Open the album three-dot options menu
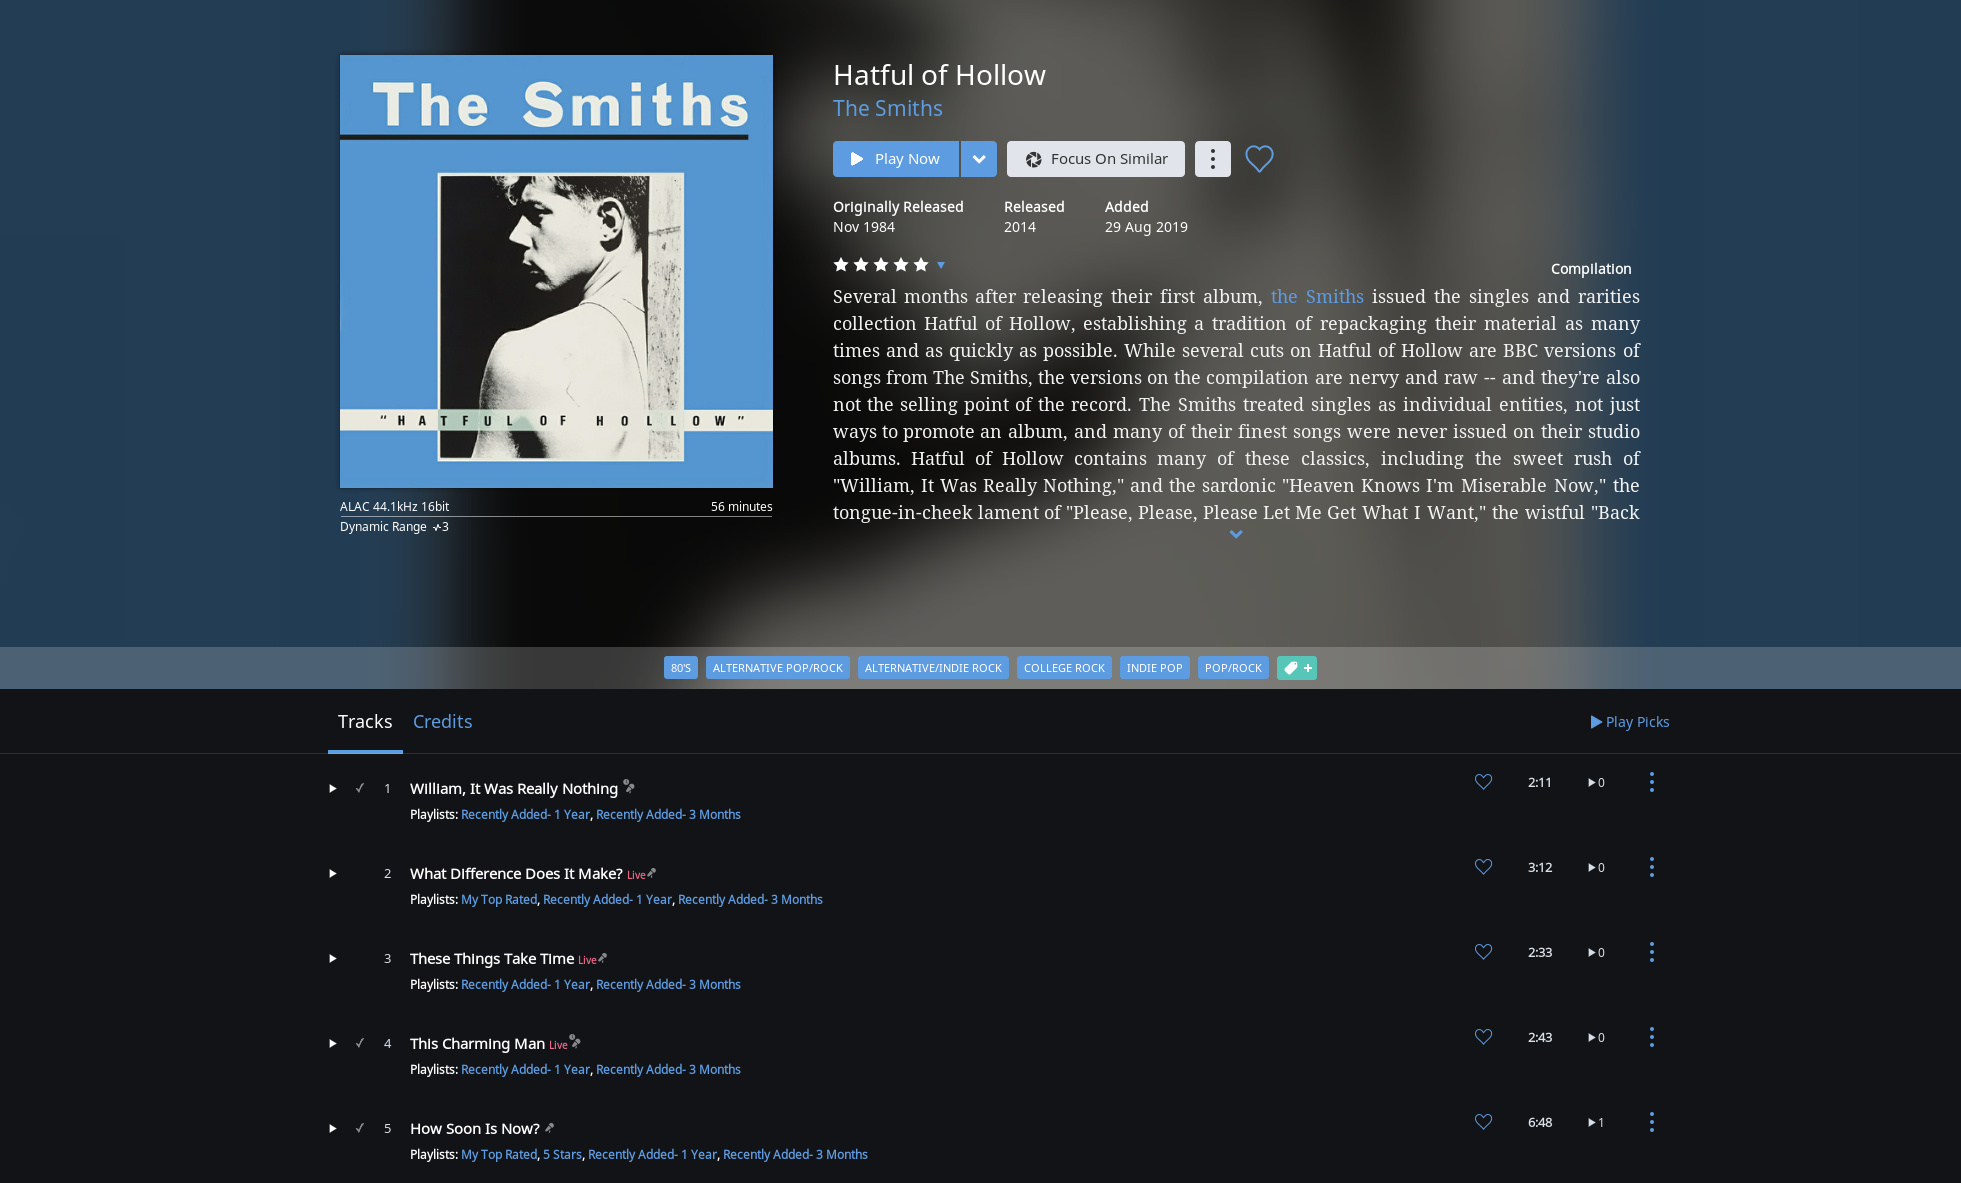 [1212, 159]
